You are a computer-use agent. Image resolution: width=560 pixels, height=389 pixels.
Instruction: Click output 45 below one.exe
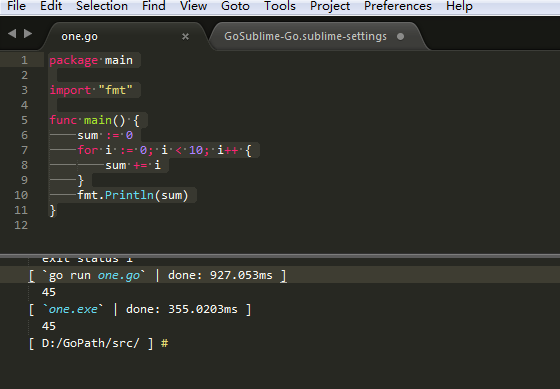(x=49, y=326)
